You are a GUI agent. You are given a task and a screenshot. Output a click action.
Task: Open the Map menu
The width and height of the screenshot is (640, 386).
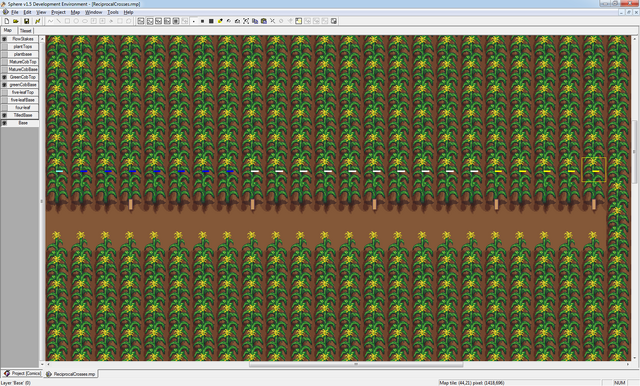click(75, 12)
